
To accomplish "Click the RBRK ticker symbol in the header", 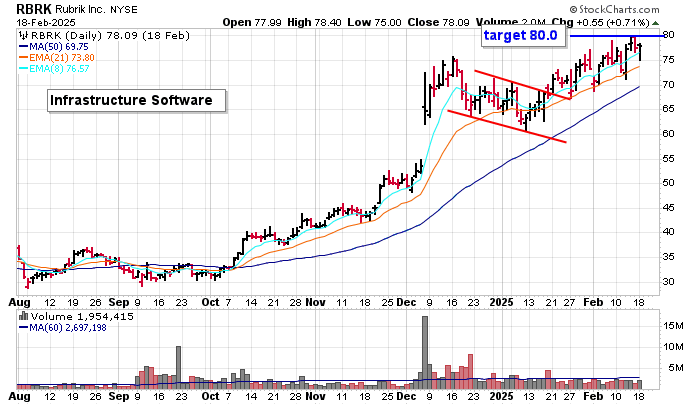I will (34, 9).
